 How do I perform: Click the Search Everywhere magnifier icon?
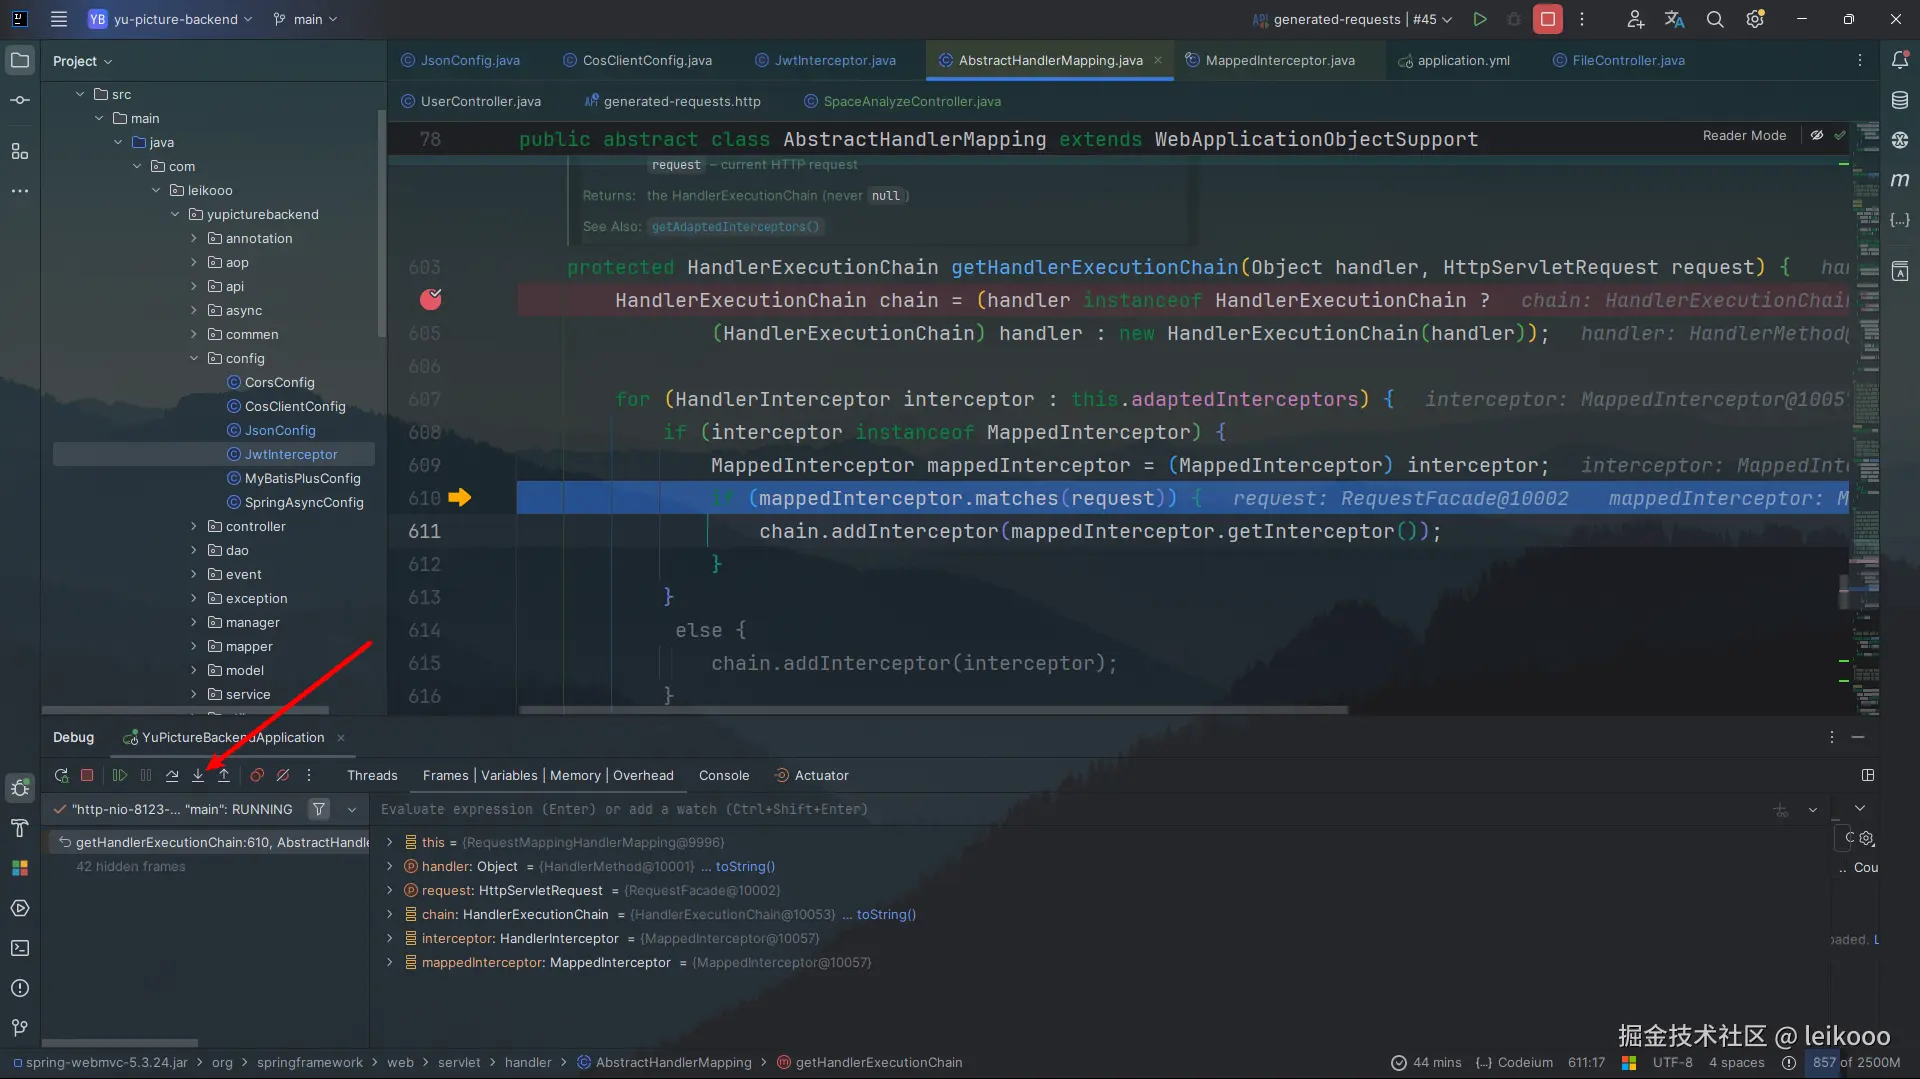[x=1715, y=19]
